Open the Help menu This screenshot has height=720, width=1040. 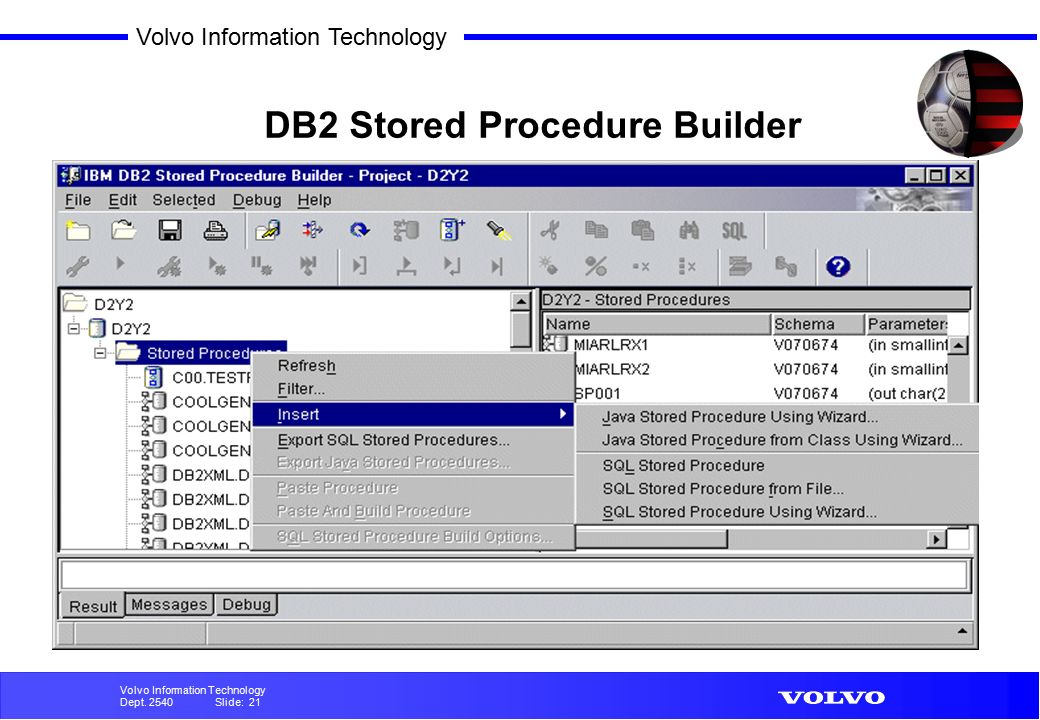[314, 200]
